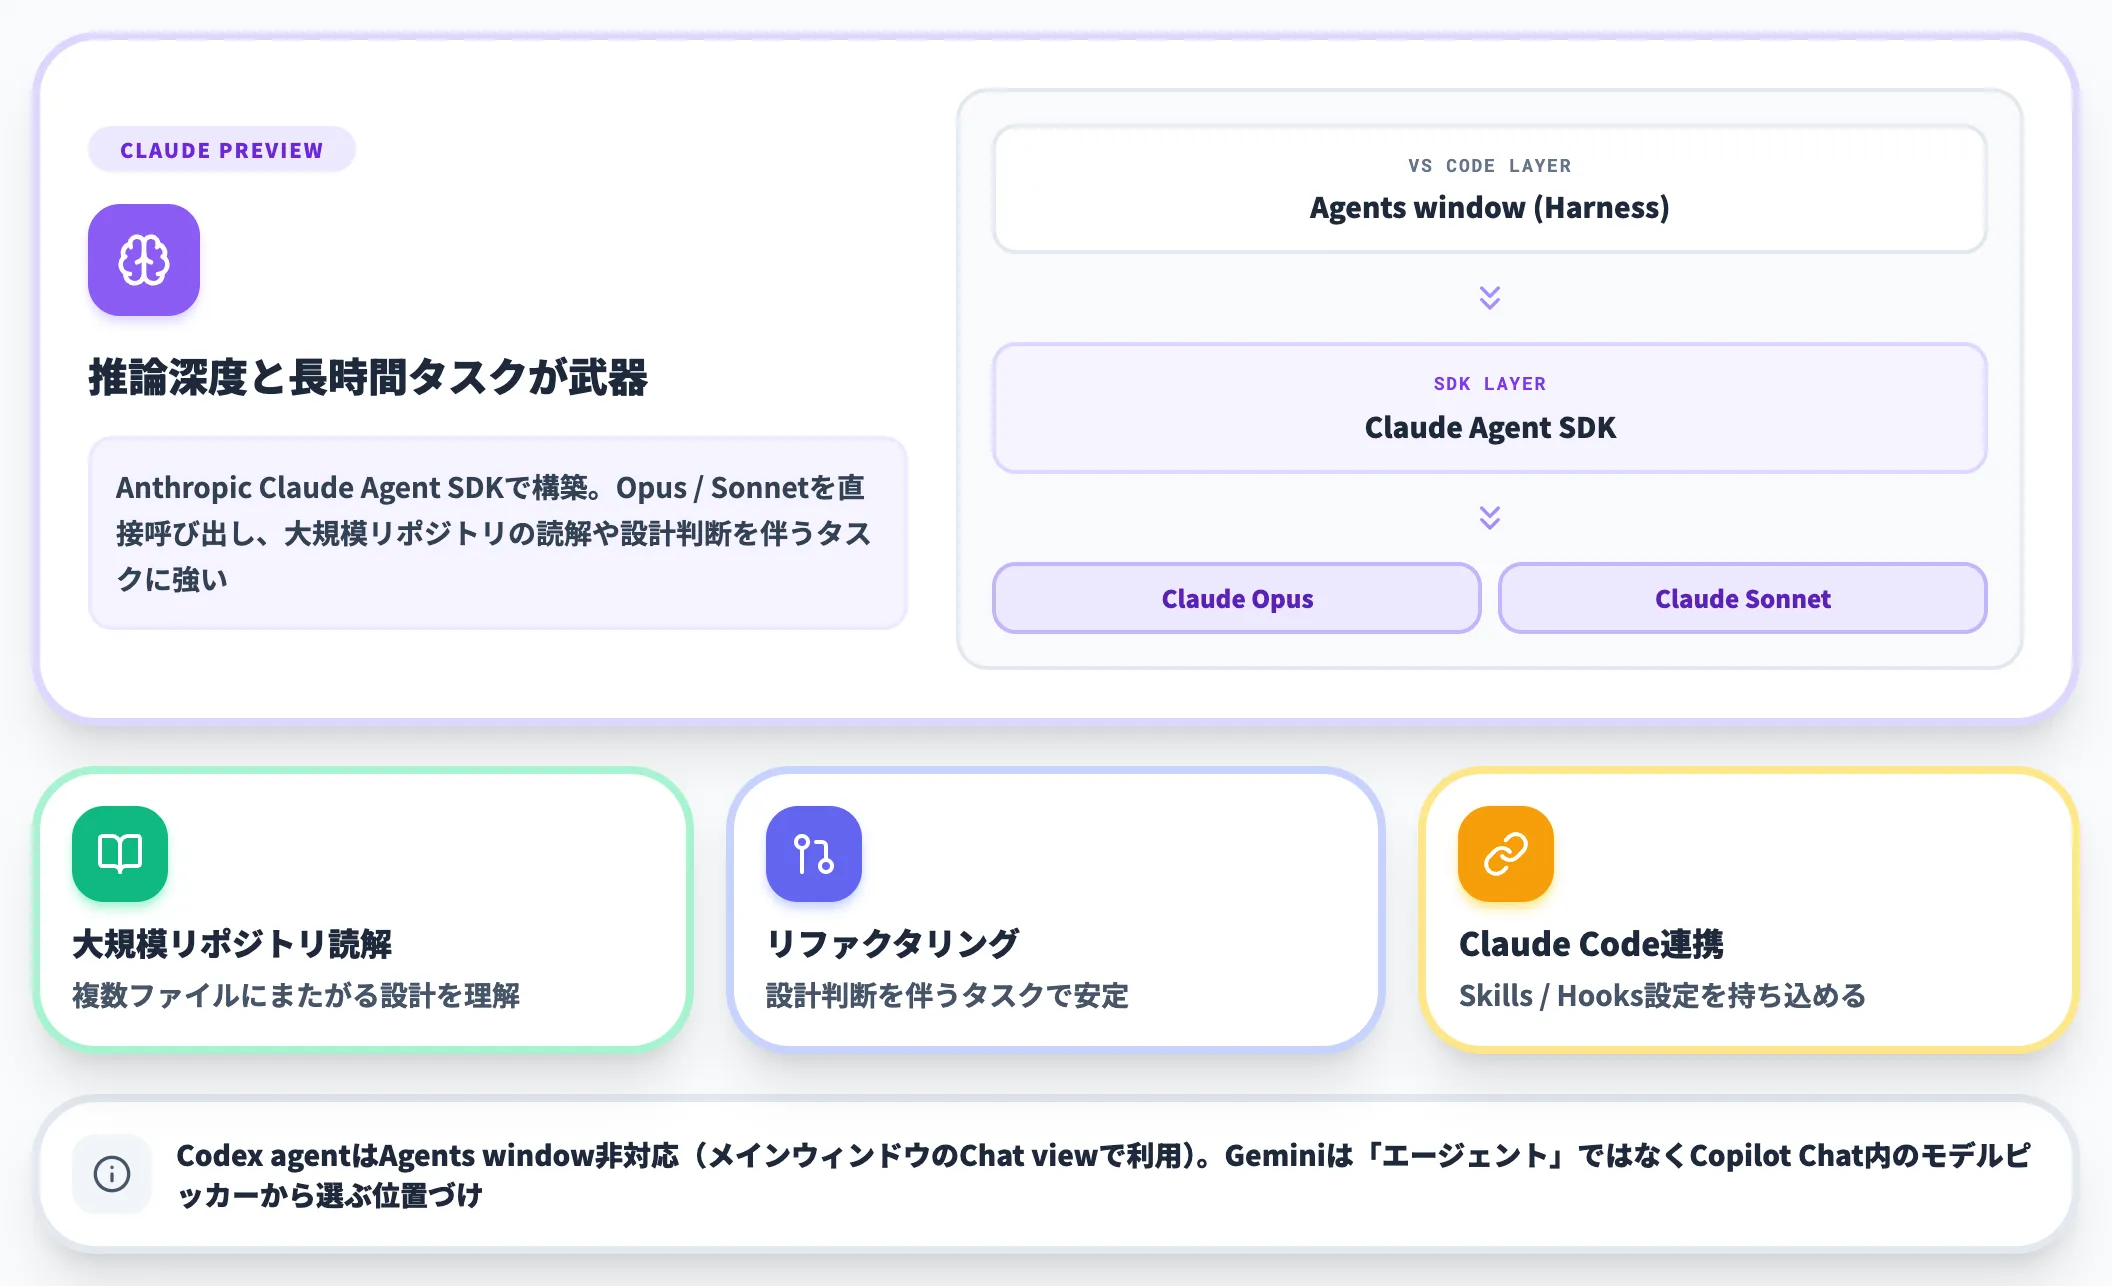Viewport: 2112px width, 1286px height.
Task: Click the リファクタリング card title
Action: pos(892,943)
